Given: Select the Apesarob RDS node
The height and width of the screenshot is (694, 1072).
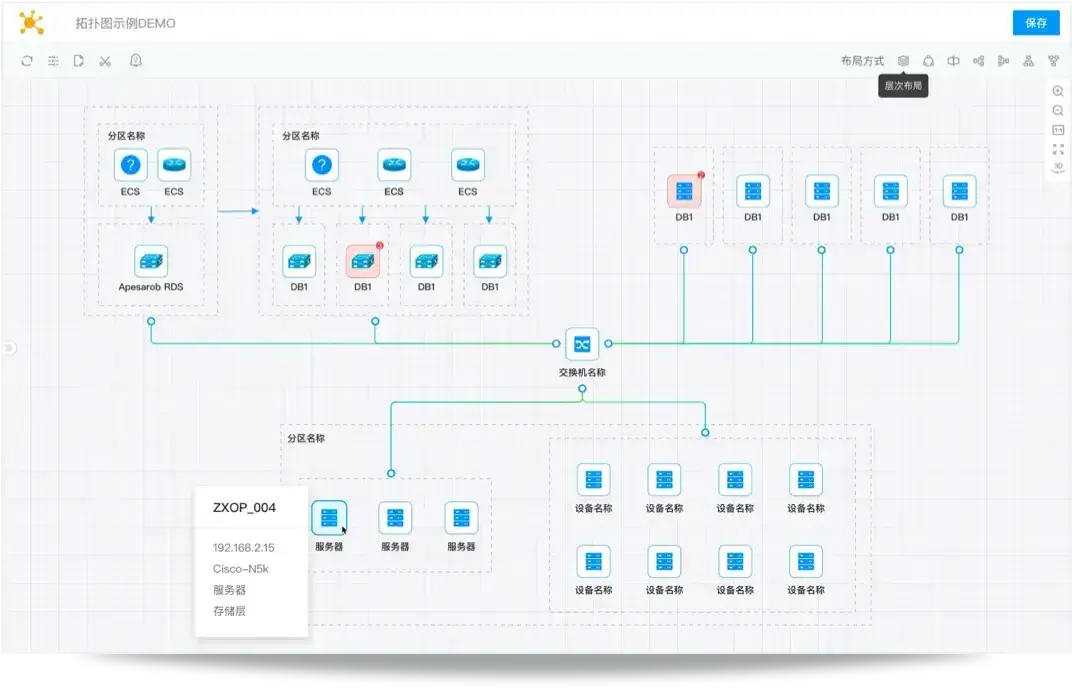Looking at the screenshot, I should point(151,261).
